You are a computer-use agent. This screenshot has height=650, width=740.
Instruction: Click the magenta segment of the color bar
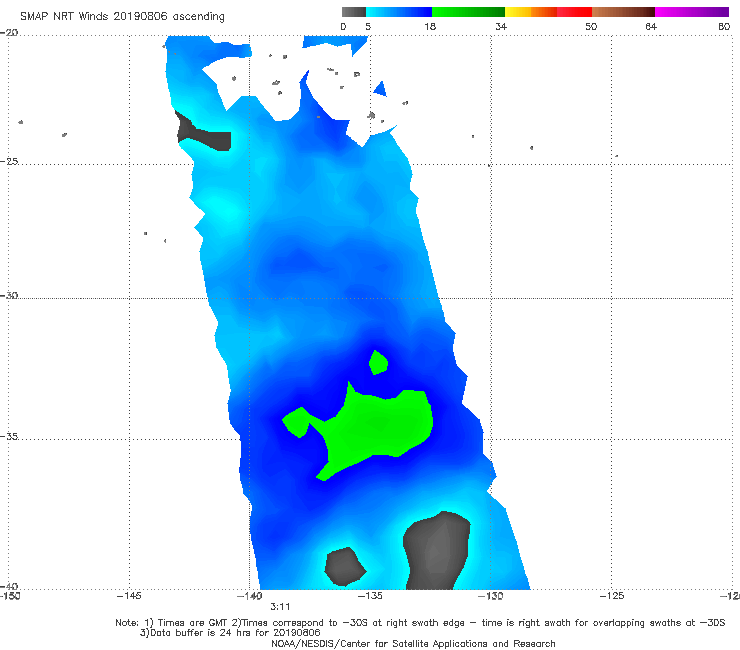click(692, 12)
